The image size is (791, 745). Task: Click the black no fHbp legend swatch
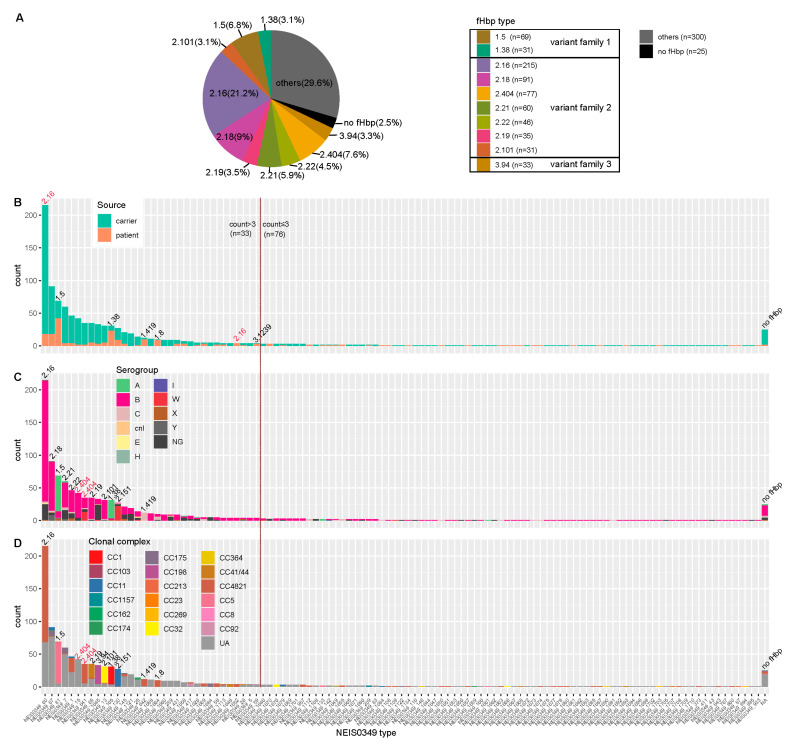(x=646, y=51)
